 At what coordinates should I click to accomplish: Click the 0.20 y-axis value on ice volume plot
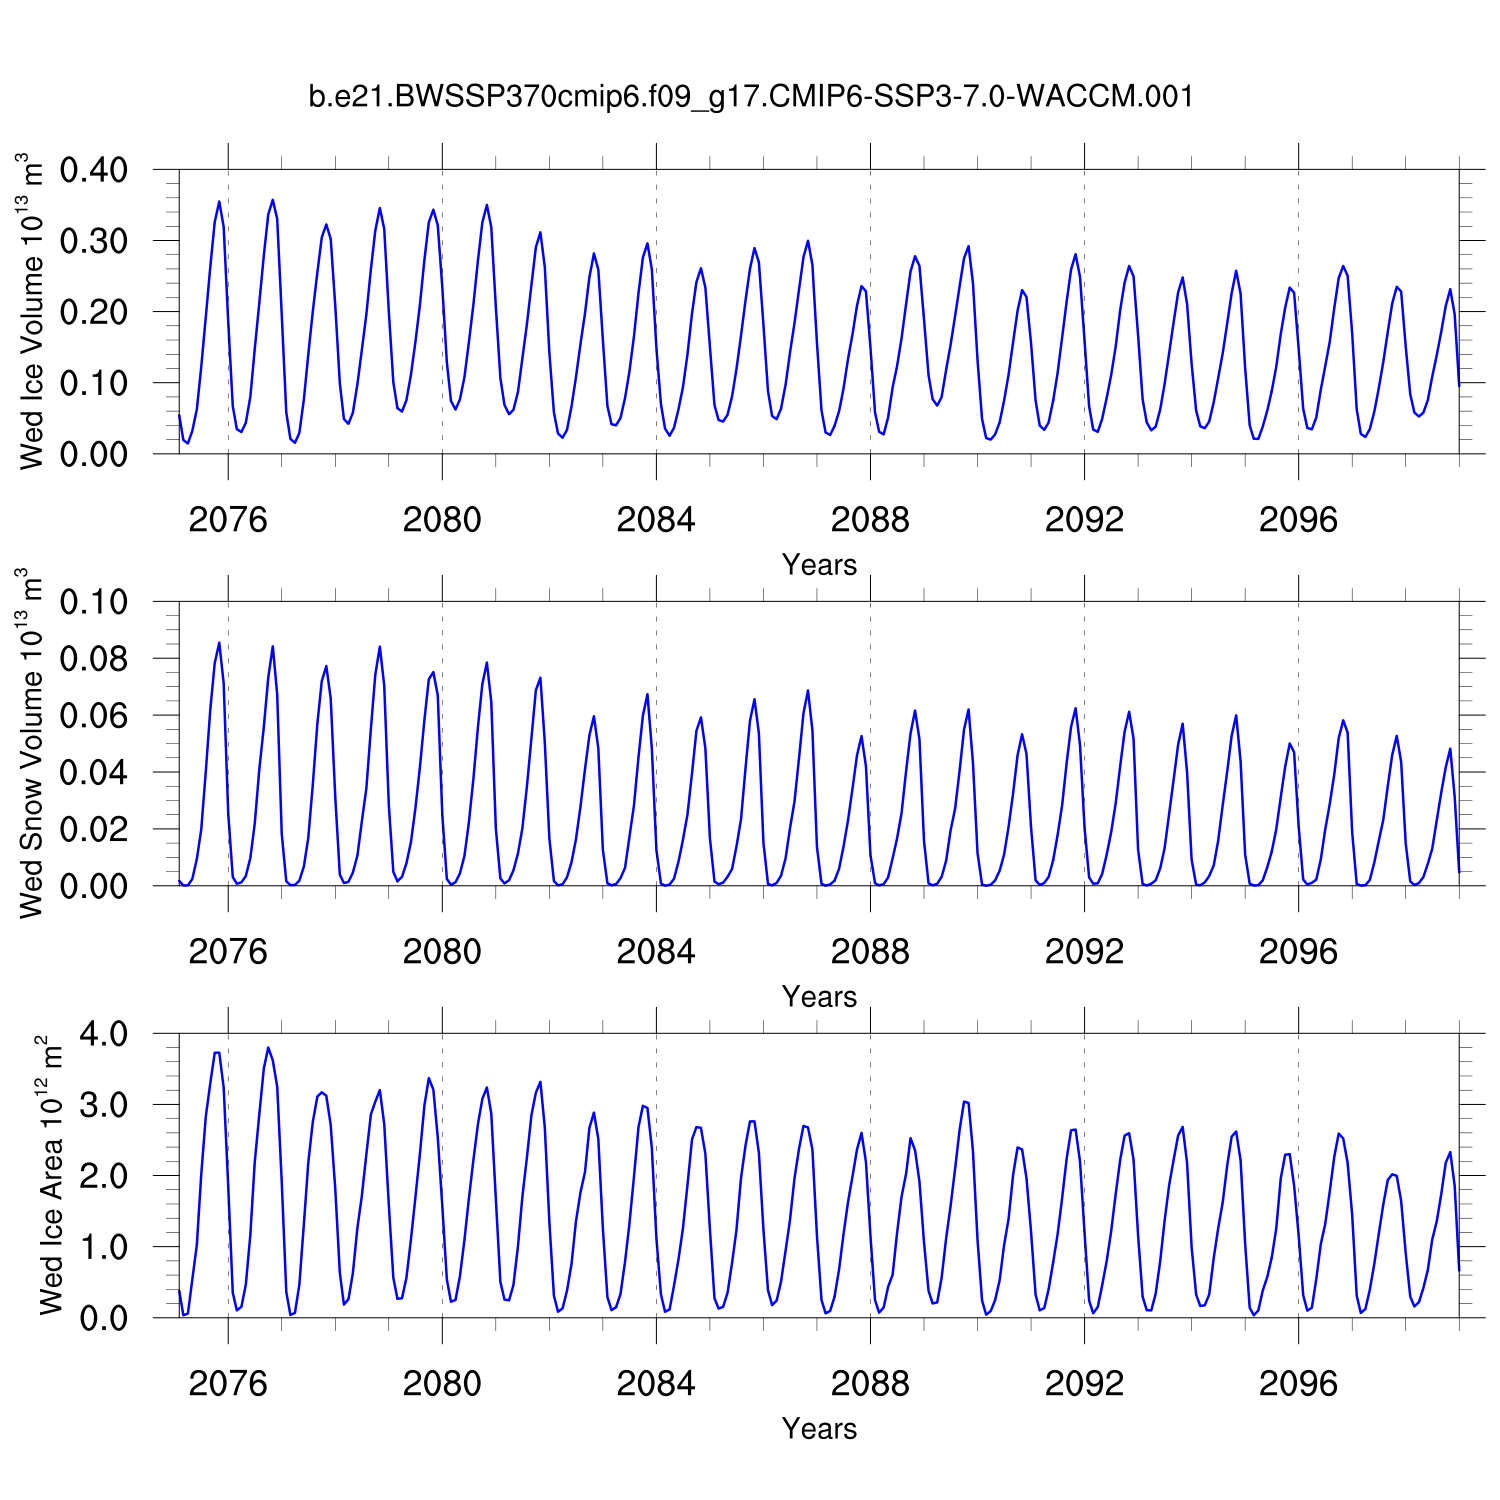click(x=94, y=312)
